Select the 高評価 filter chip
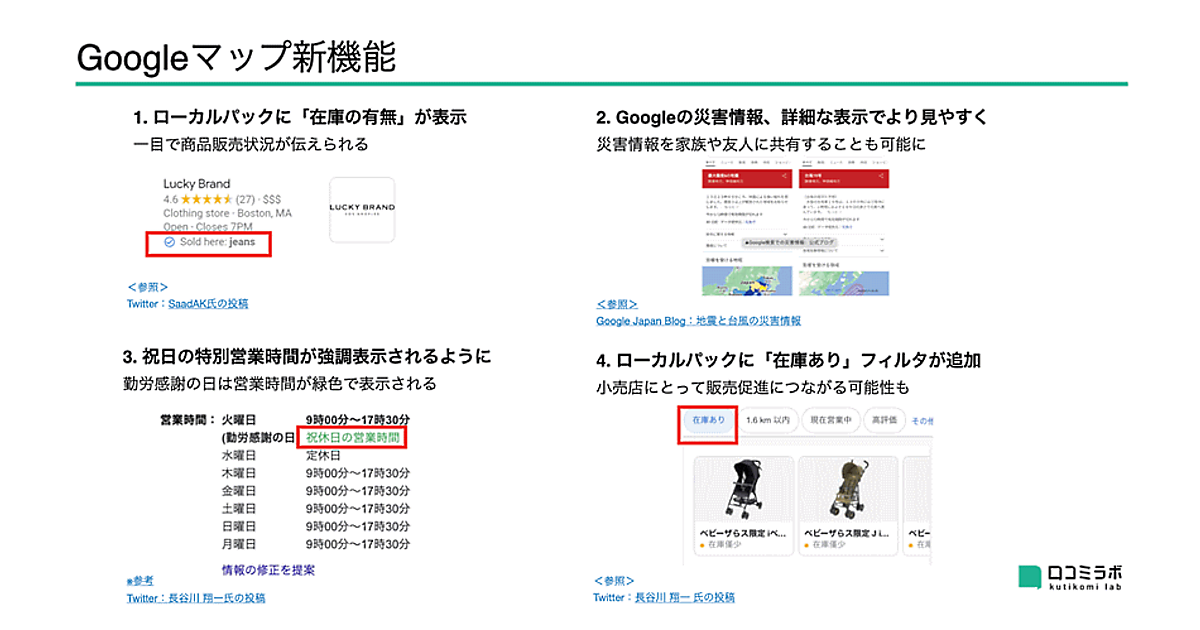This screenshot has width=1200, height=630. pyautogui.click(x=884, y=420)
